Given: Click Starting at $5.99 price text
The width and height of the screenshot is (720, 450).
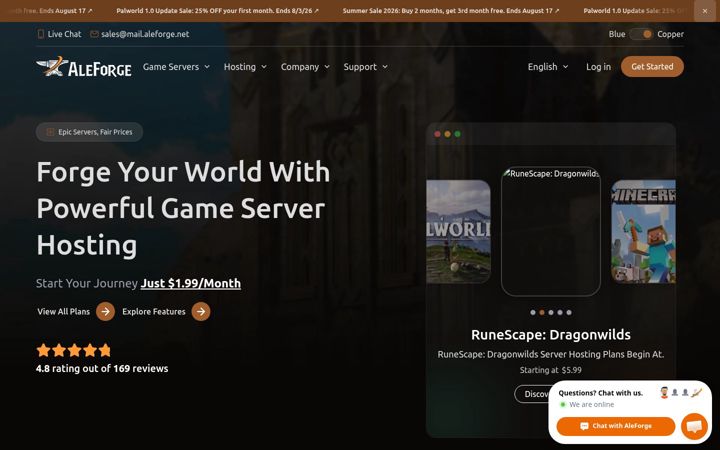Looking at the screenshot, I should click(x=551, y=370).
